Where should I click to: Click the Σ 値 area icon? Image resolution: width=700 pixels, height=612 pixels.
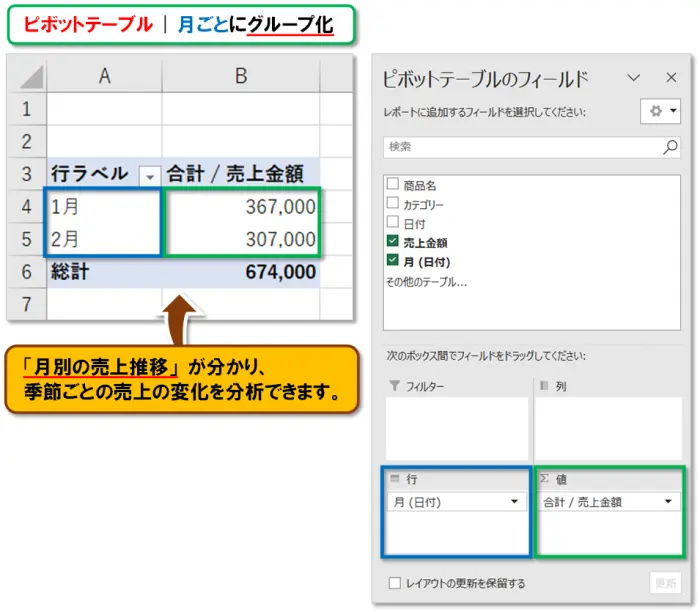pos(544,479)
